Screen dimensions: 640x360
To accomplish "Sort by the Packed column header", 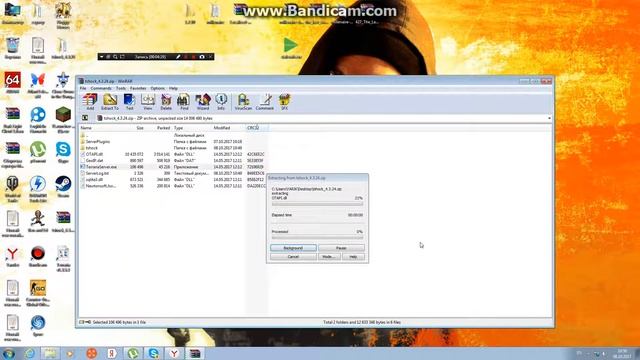I will tap(158, 128).
